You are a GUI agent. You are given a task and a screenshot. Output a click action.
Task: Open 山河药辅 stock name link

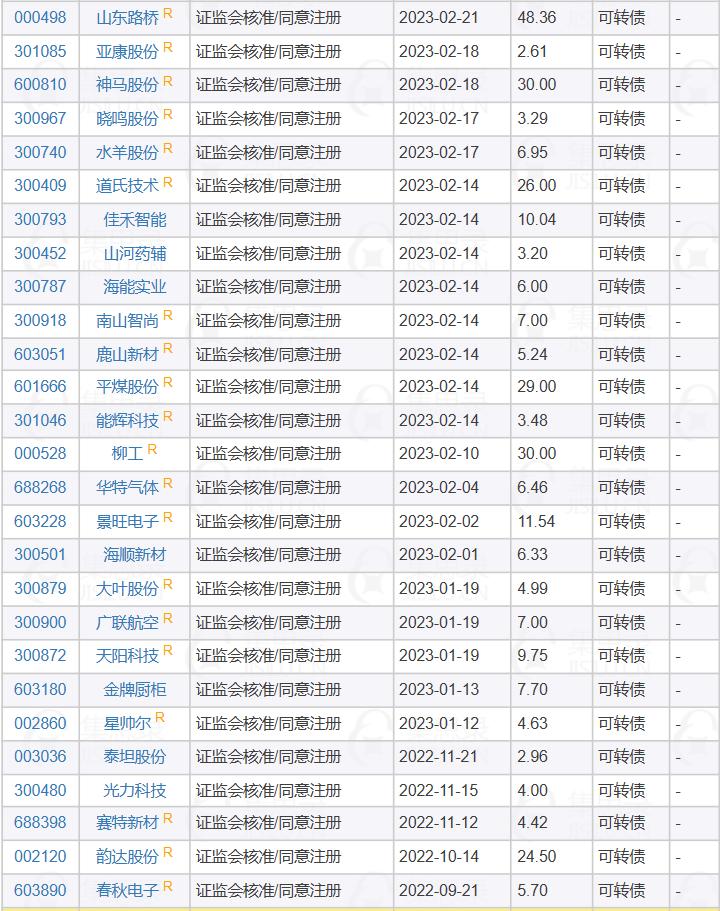point(135,253)
